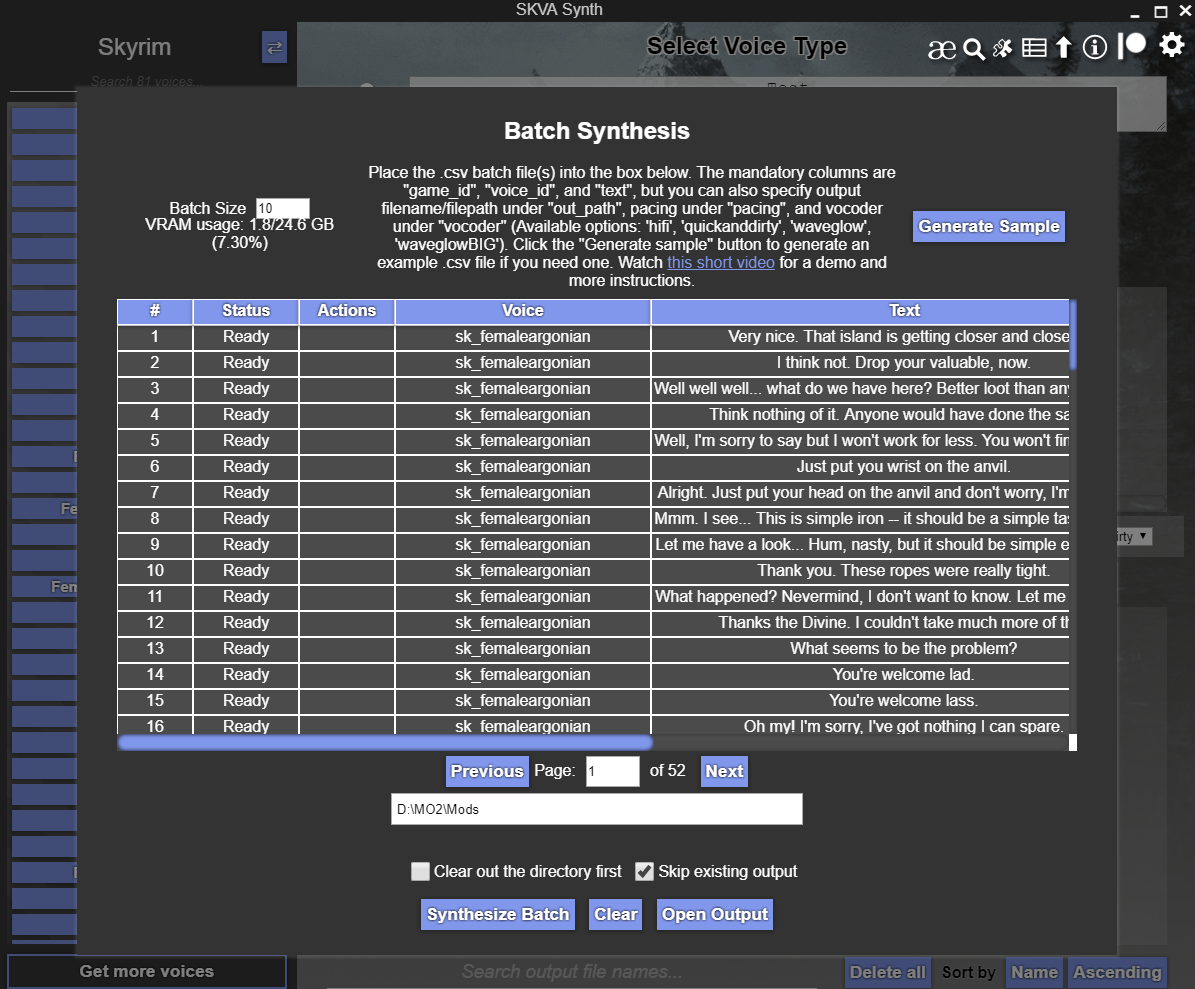Viewport: 1195px width, 989px height.
Task: Uncheck 'Skip existing output' checkbox
Action: coord(644,871)
